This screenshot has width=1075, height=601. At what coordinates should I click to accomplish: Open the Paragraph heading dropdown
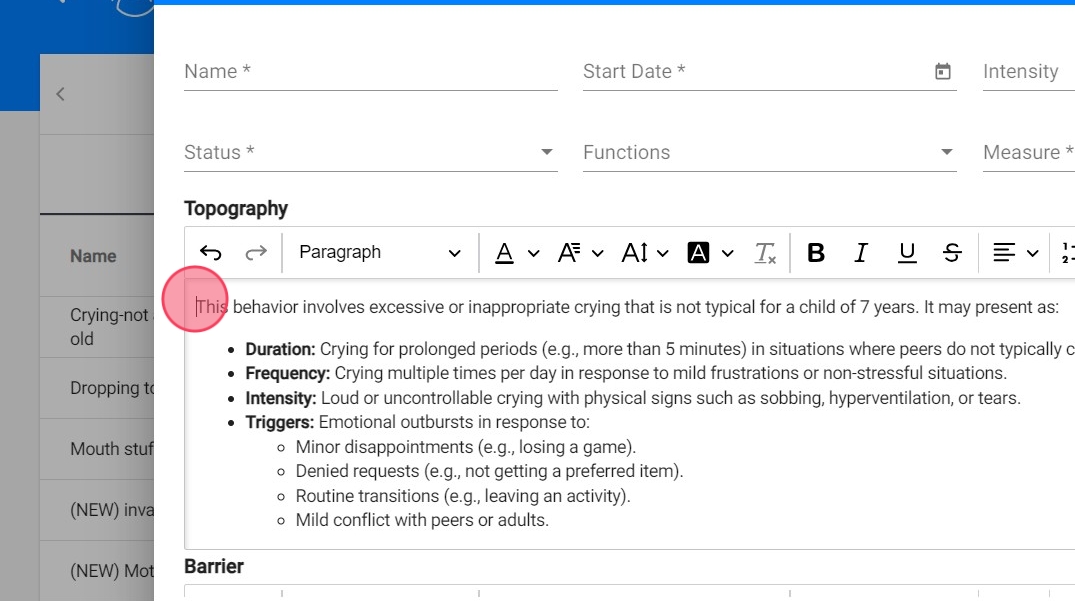click(x=380, y=253)
